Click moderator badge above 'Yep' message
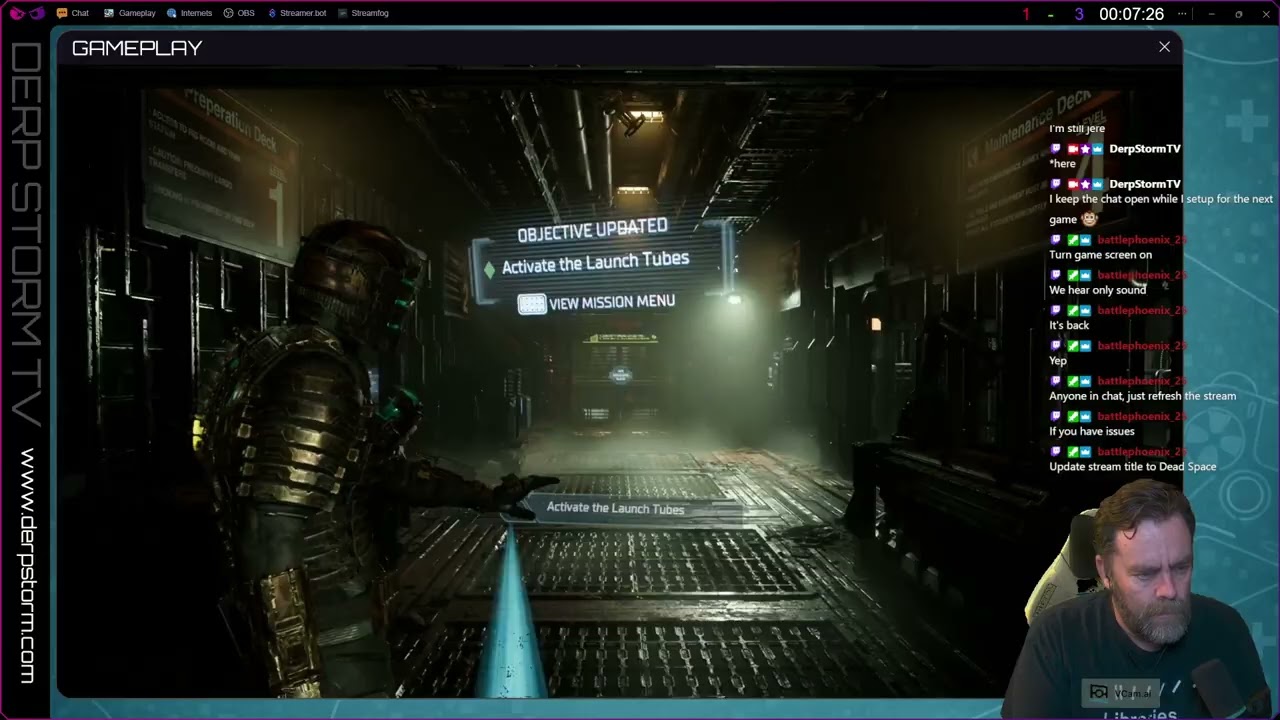The image size is (1280, 720). tap(1072, 346)
